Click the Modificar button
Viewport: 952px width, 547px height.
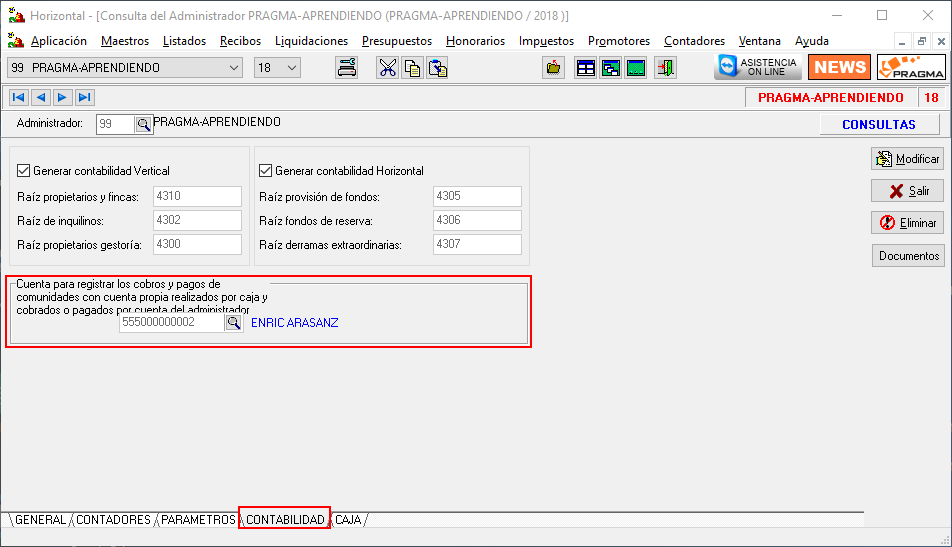tap(908, 158)
